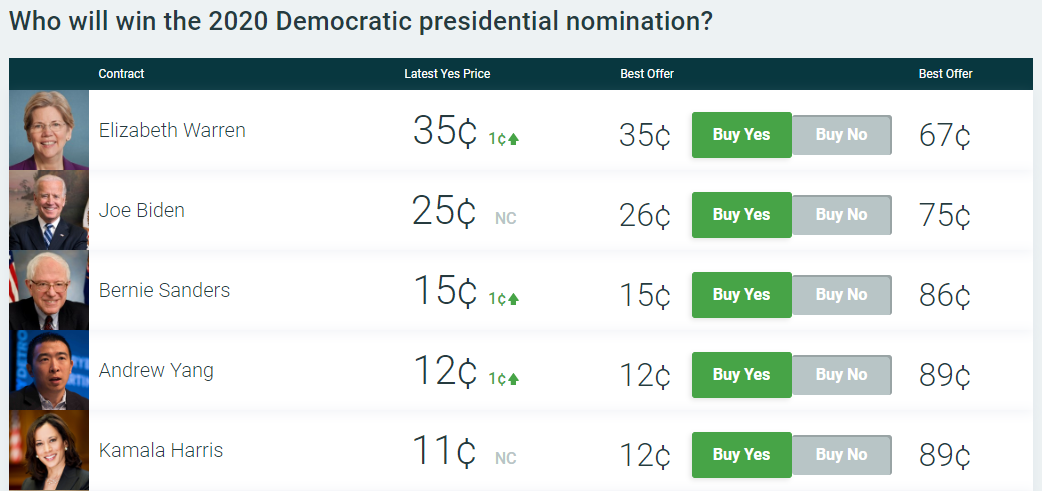Click Andrew Yang's photo thumbnail
1042x491 pixels.
(x=49, y=370)
